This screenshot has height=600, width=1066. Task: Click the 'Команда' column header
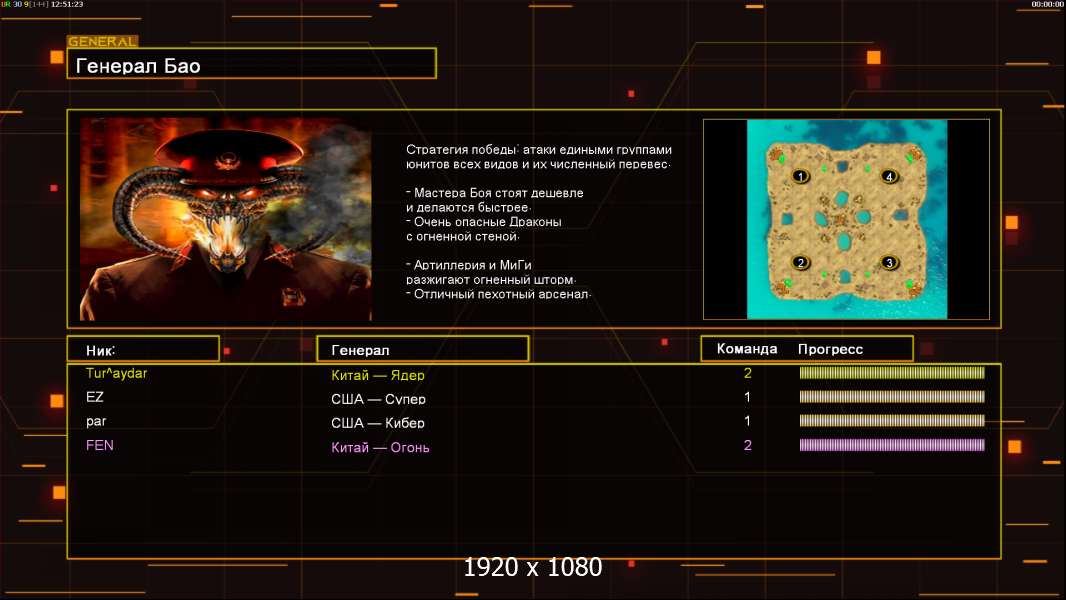(x=746, y=349)
